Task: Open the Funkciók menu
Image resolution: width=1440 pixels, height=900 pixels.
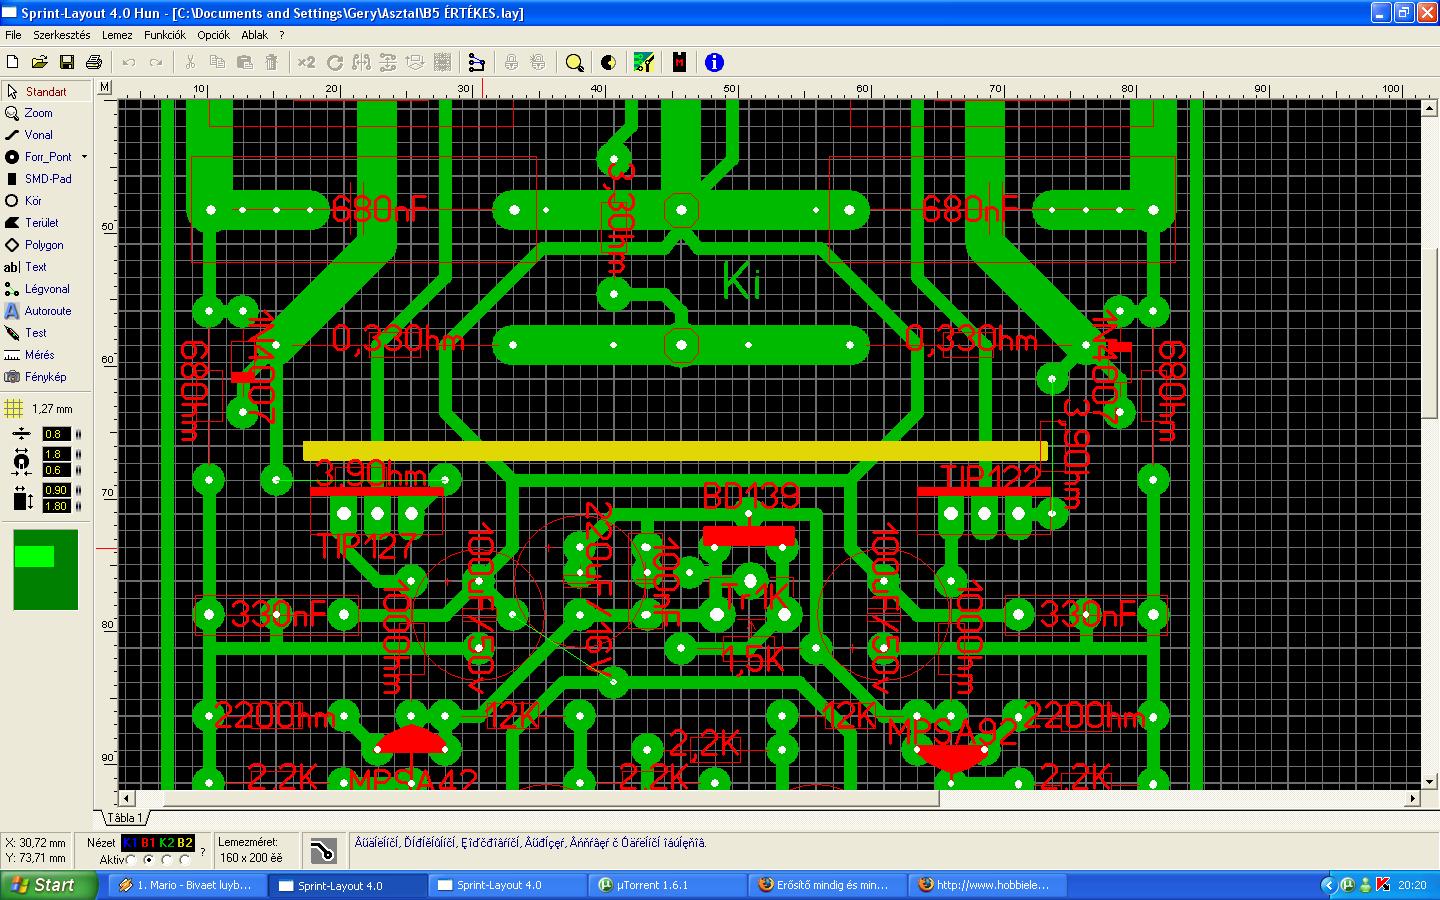Action: click(x=165, y=35)
